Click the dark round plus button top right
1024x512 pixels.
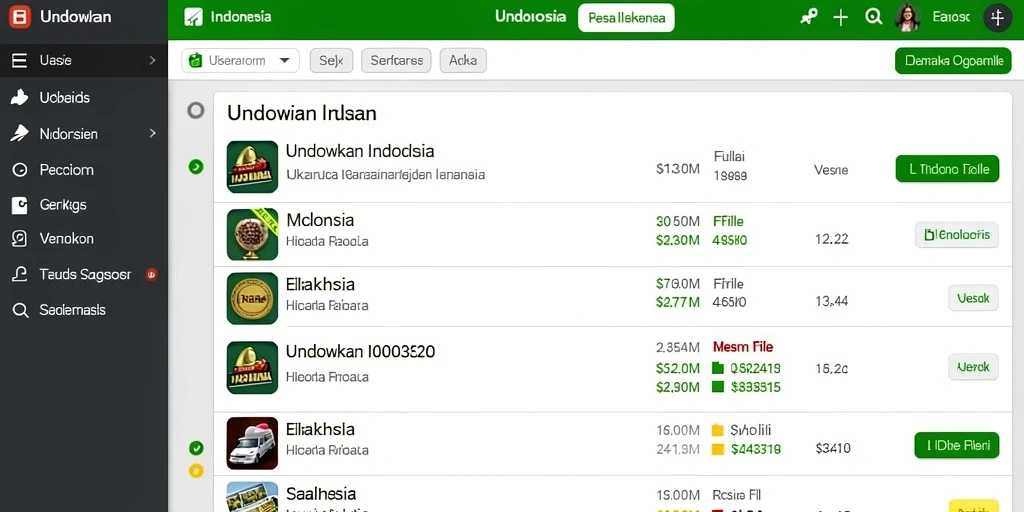tap(997, 18)
